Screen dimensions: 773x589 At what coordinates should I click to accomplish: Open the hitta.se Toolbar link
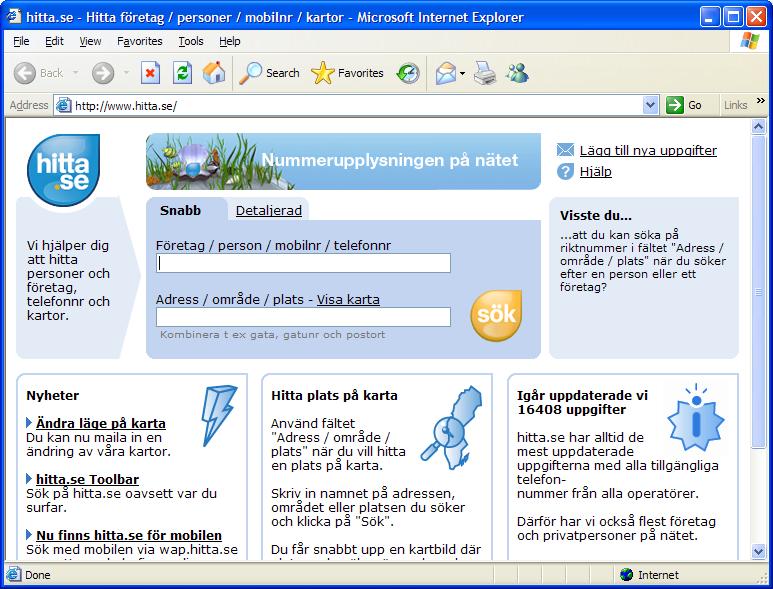tap(87, 479)
